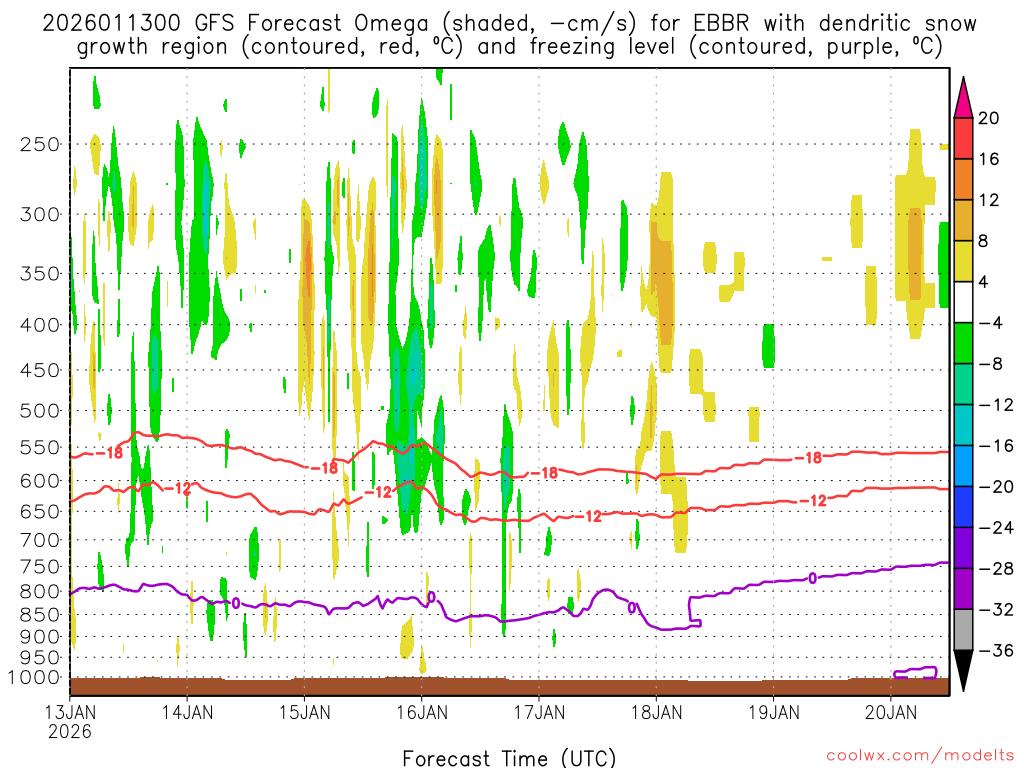Click the 700 pressure level label
1024x768 pixels.
39,540
